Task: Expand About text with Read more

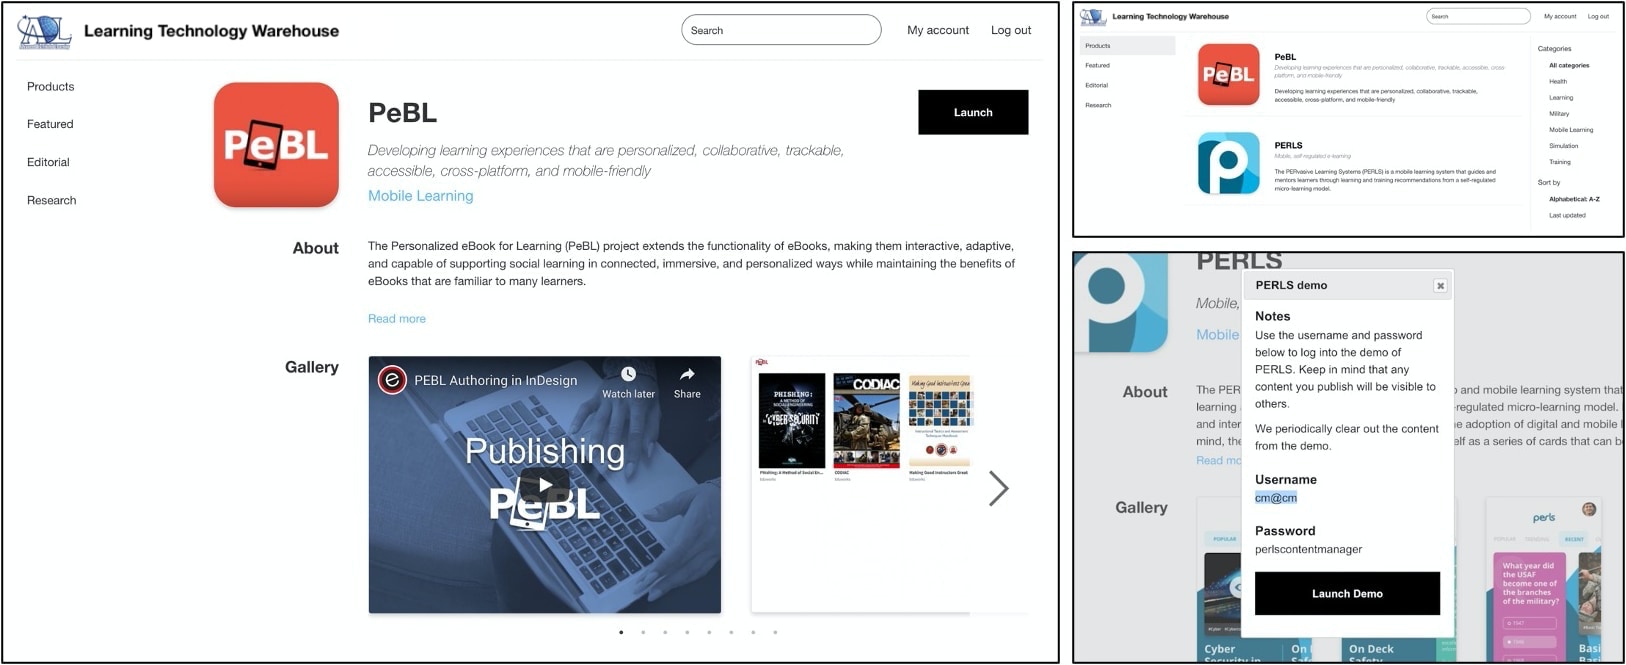Action: coord(396,319)
